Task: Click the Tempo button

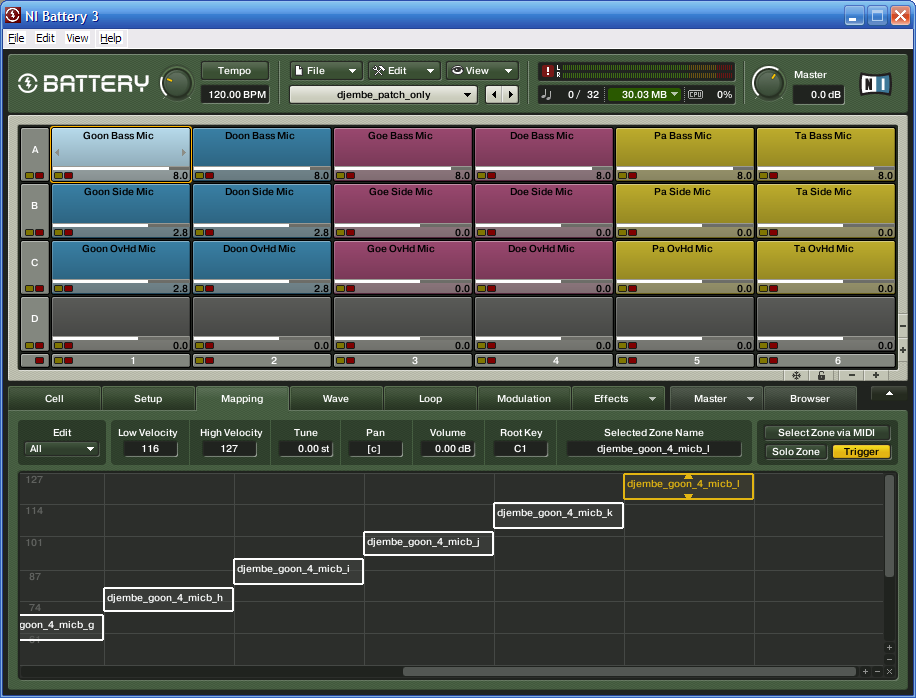Action: pyautogui.click(x=234, y=71)
